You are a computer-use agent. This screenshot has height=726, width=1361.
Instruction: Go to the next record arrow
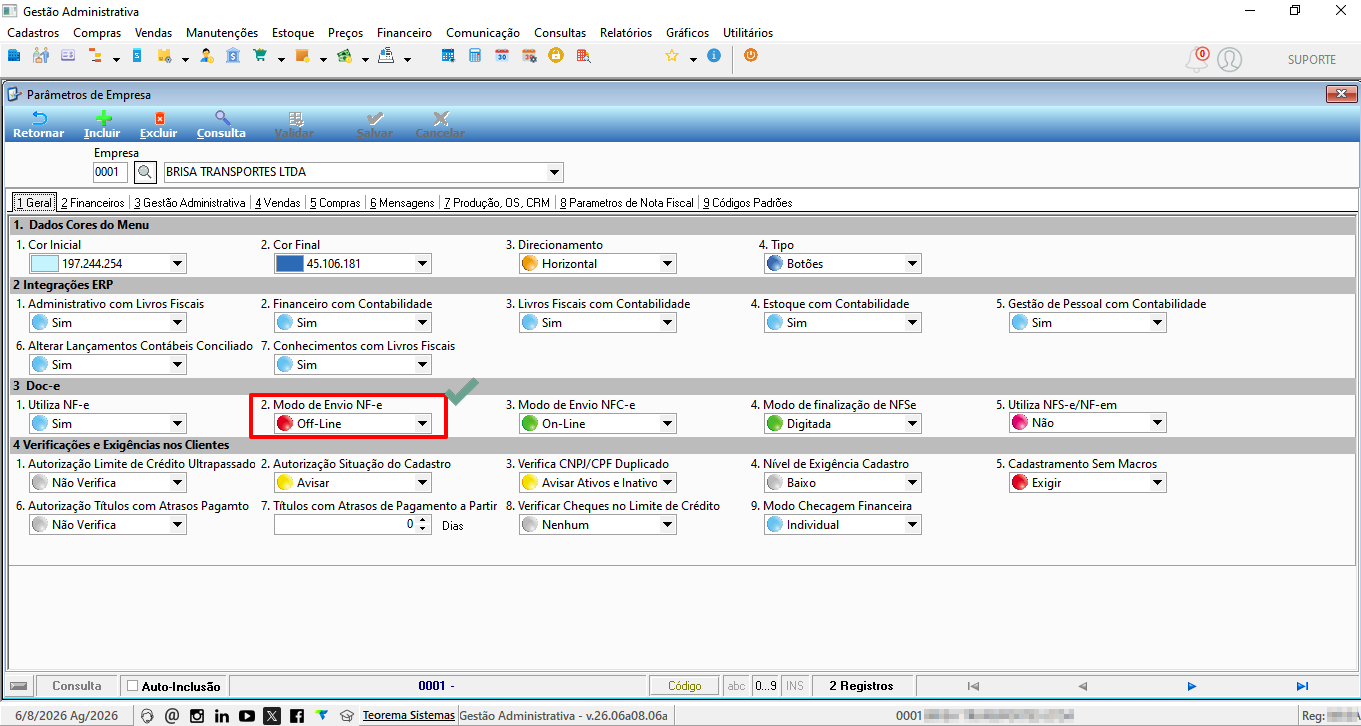pyautogui.click(x=1192, y=686)
